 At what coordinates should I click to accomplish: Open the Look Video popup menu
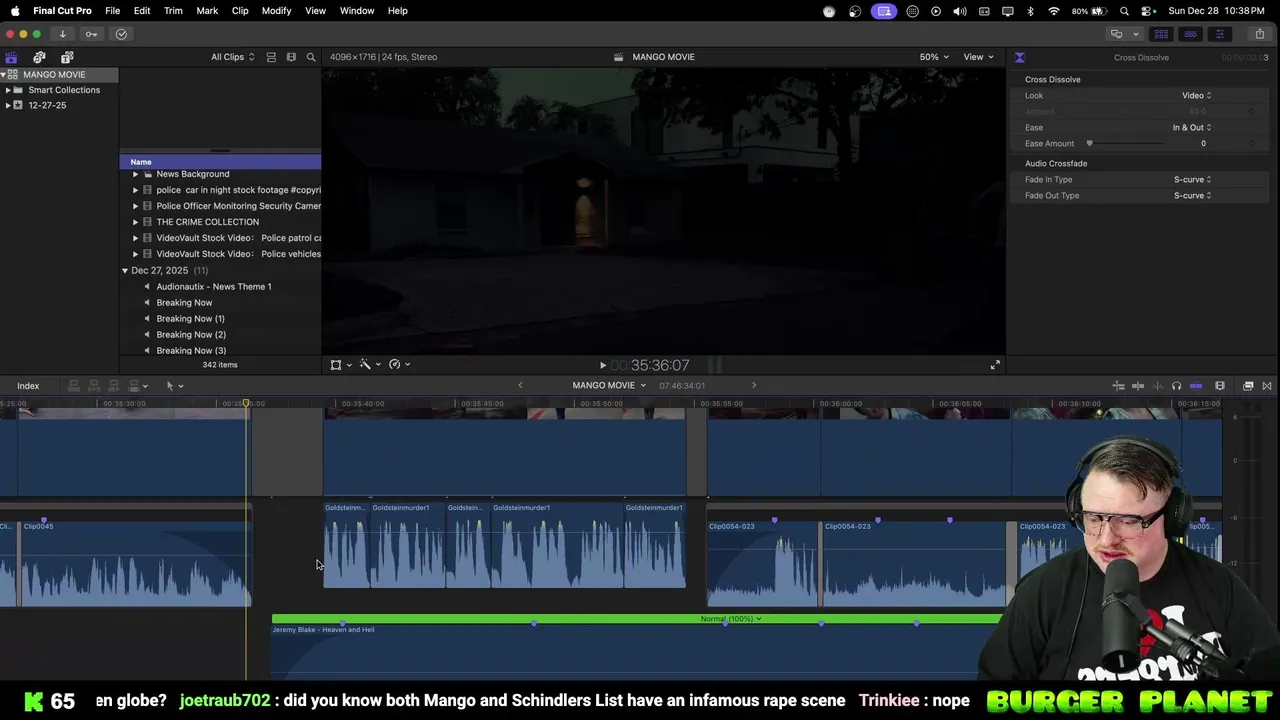click(x=1196, y=96)
